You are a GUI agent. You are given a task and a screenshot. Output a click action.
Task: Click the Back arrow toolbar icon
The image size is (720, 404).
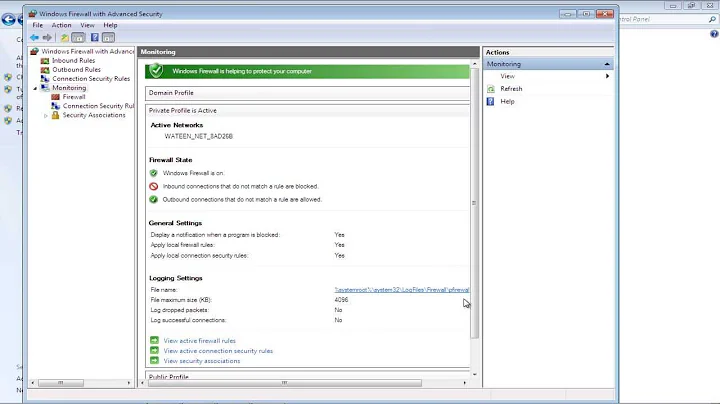coord(34,38)
